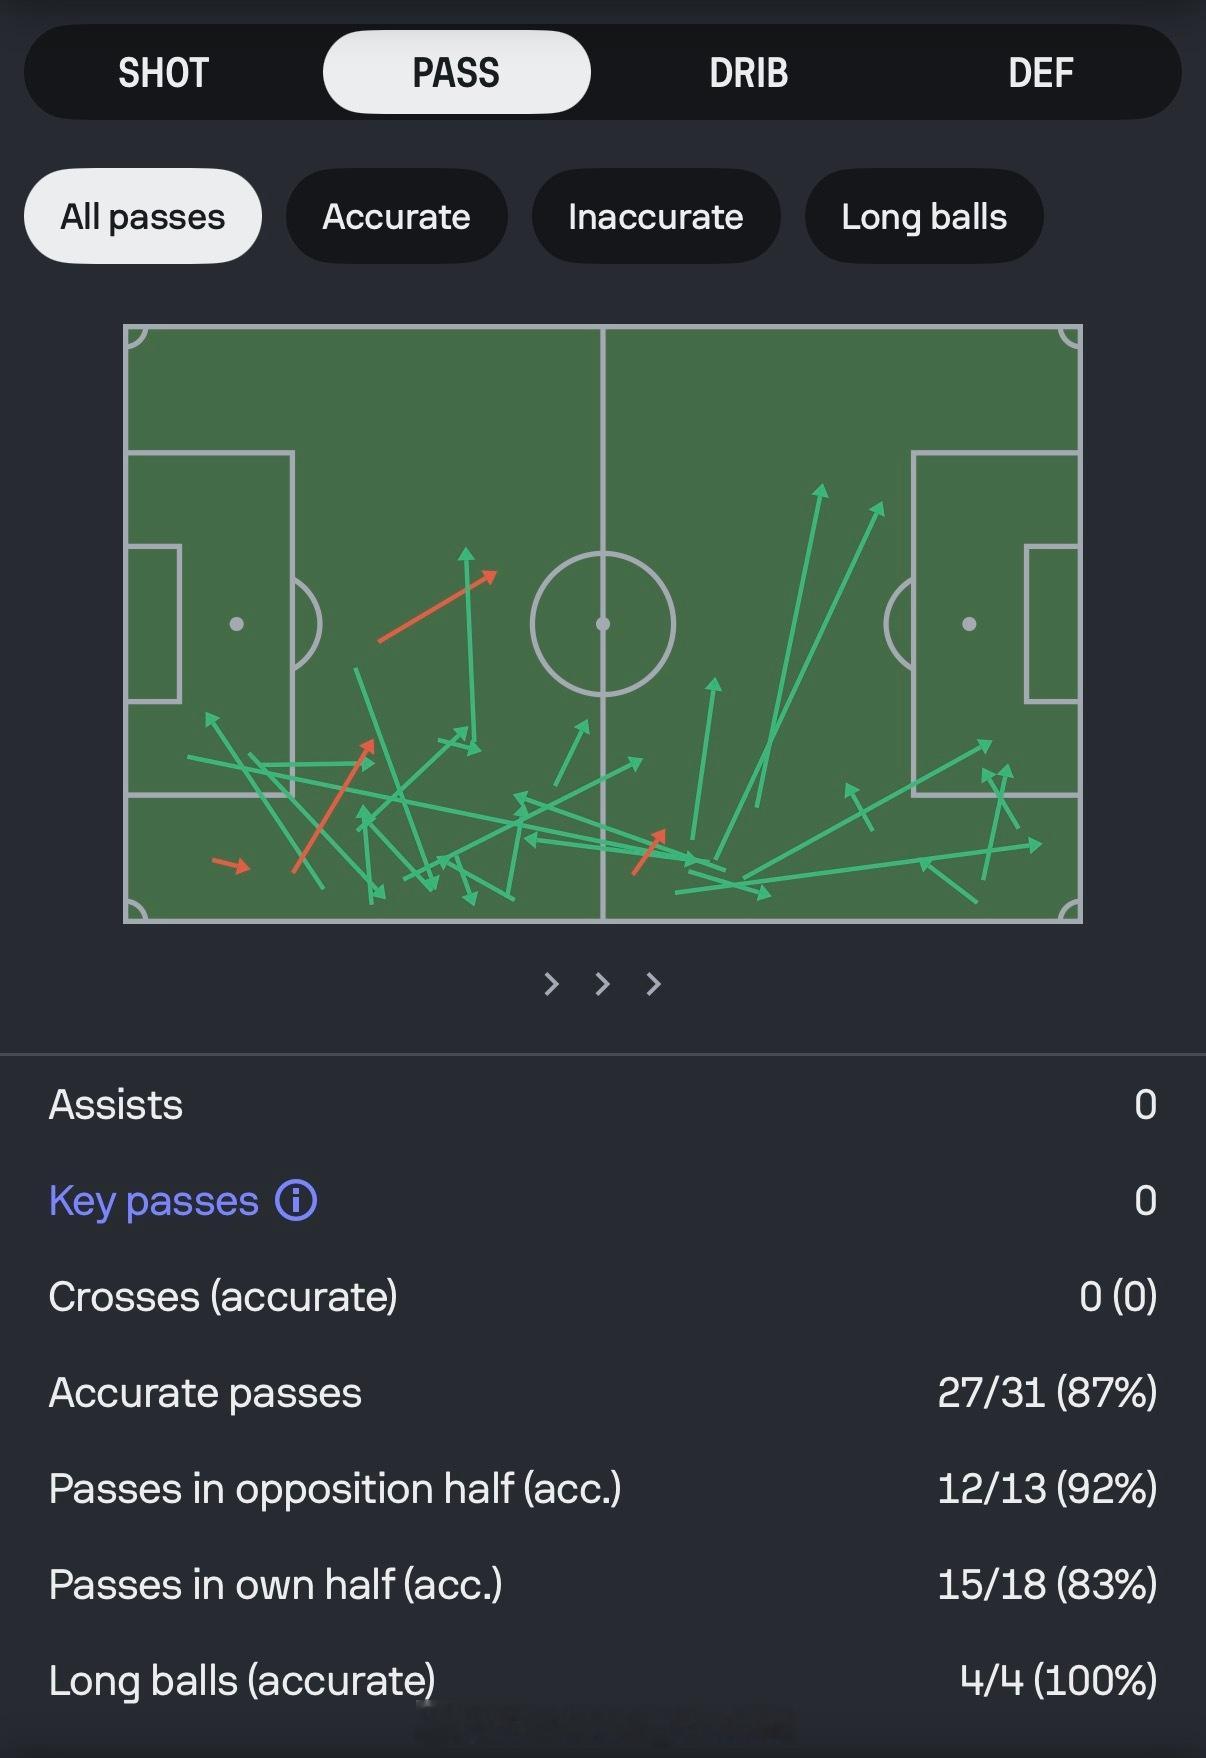Select the PASS tab
This screenshot has height=1758, width=1206.
point(456,73)
